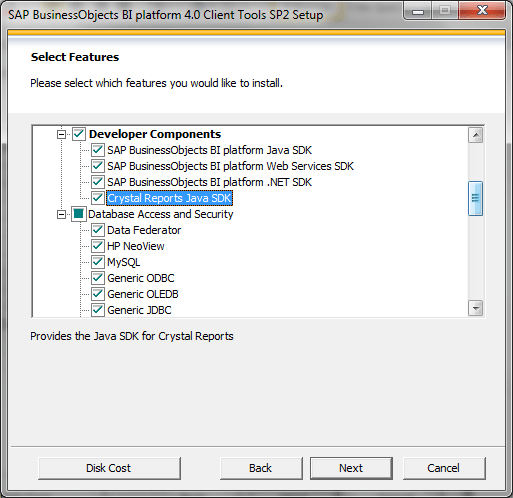Select the Developer Components label
The image size is (513, 498).
155,134
